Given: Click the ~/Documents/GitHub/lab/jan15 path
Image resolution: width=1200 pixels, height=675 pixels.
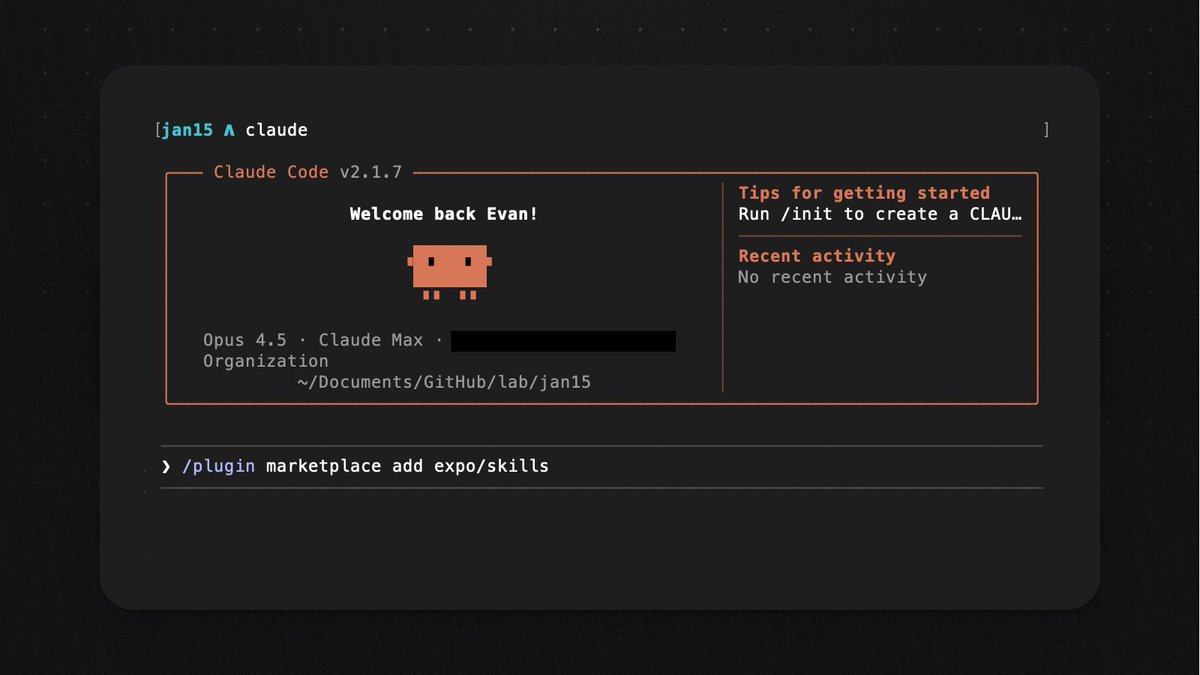Looking at the screenshot, I should tap(444, 382).
